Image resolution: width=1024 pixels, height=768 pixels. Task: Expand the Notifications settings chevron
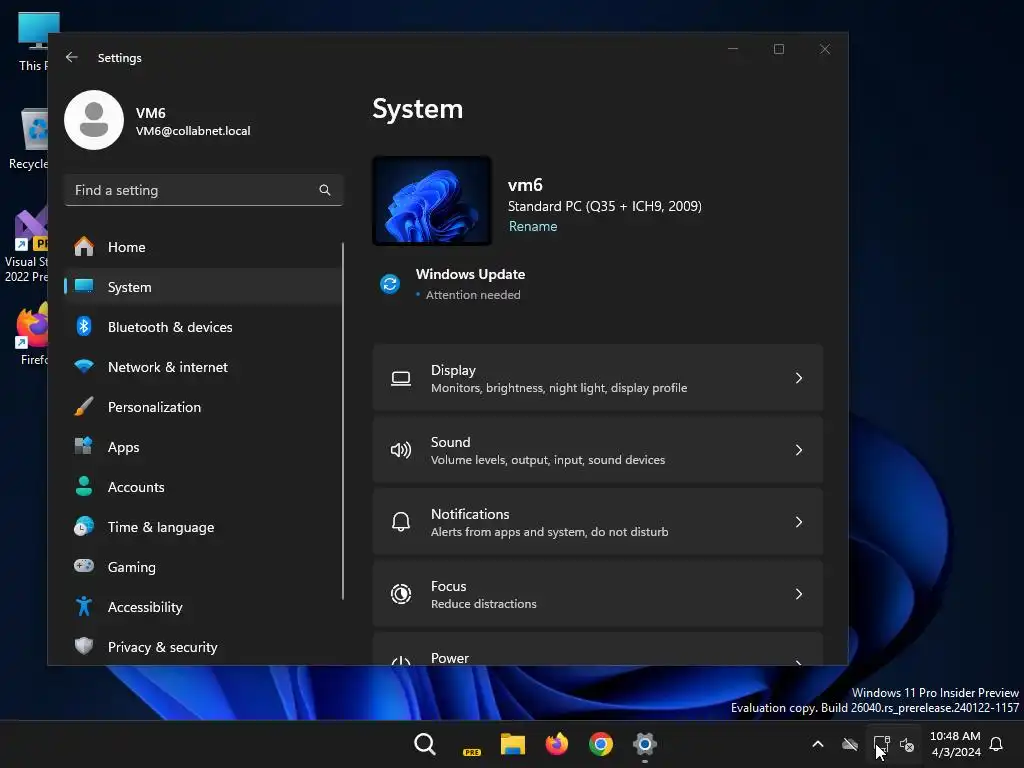(x=799, y=522)
